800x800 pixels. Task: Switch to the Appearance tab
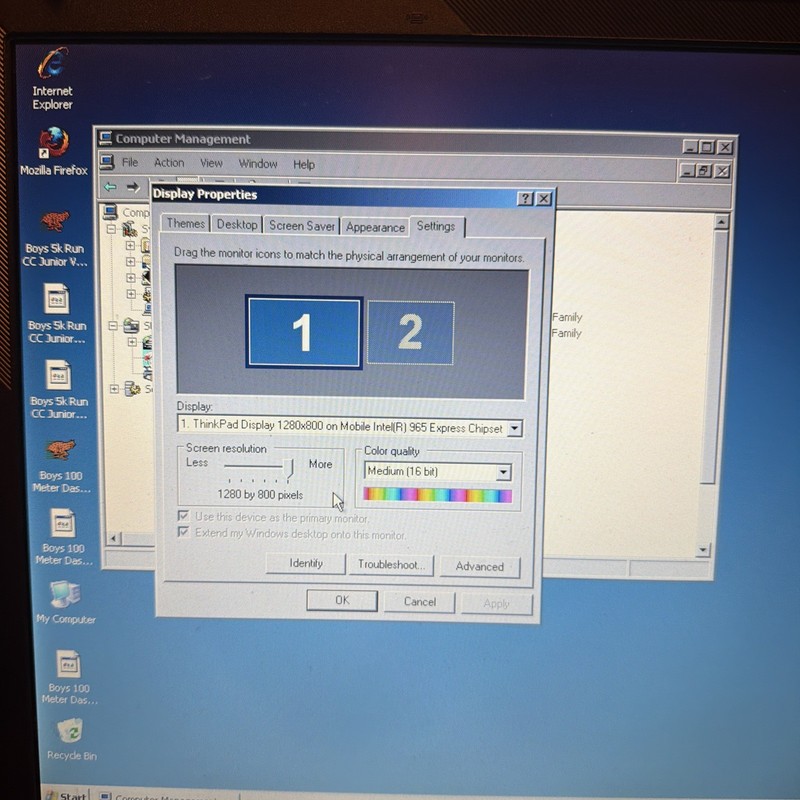(x=375, y=227)
